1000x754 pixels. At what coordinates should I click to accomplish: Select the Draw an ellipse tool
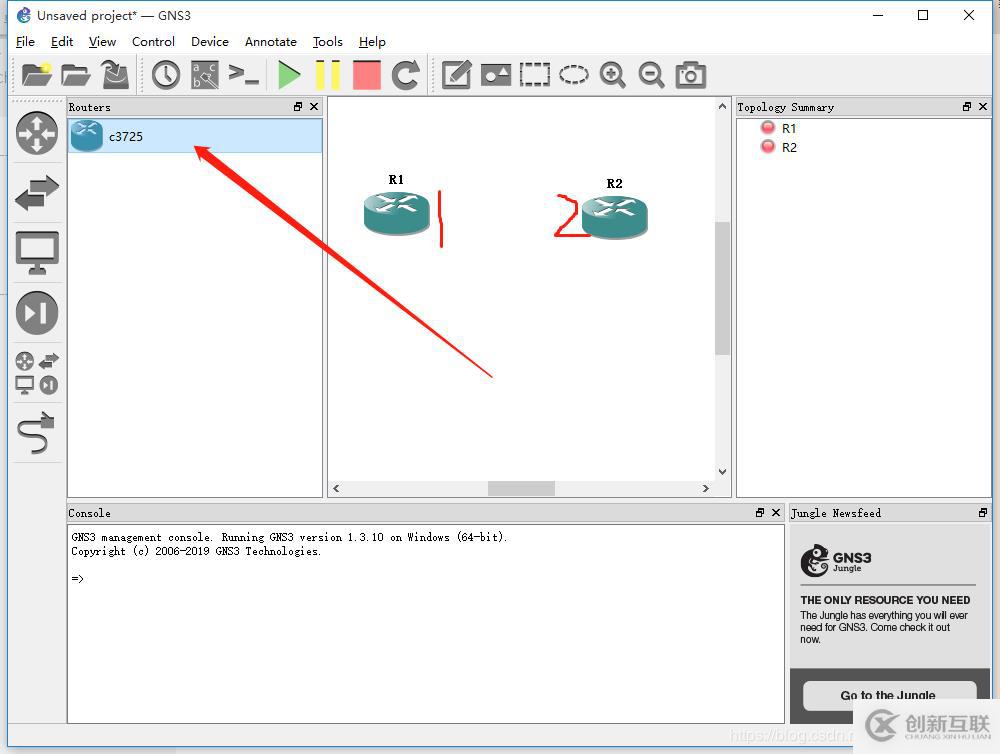[573, 75]
